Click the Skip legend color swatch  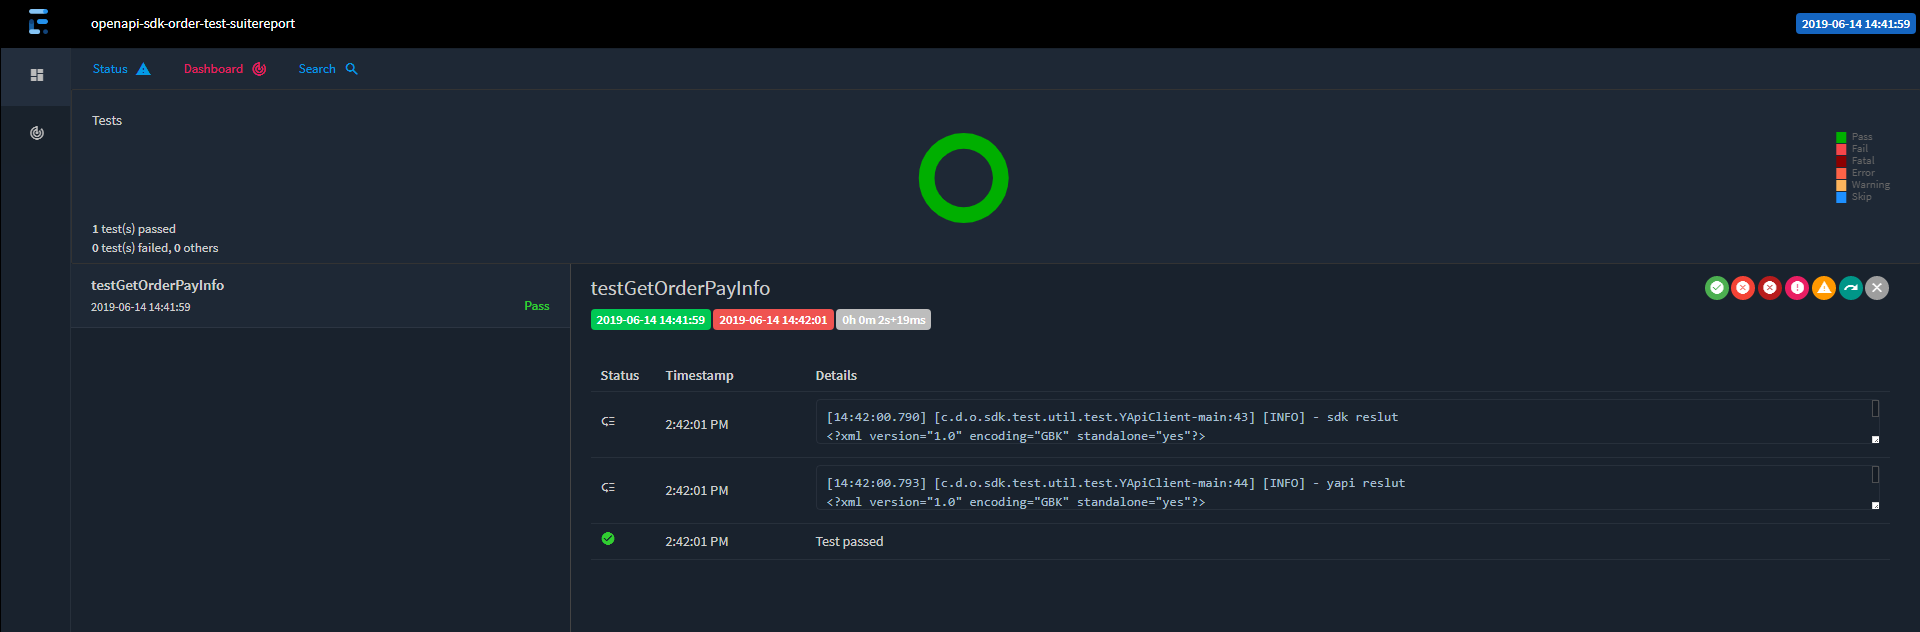pos(1841,197)
